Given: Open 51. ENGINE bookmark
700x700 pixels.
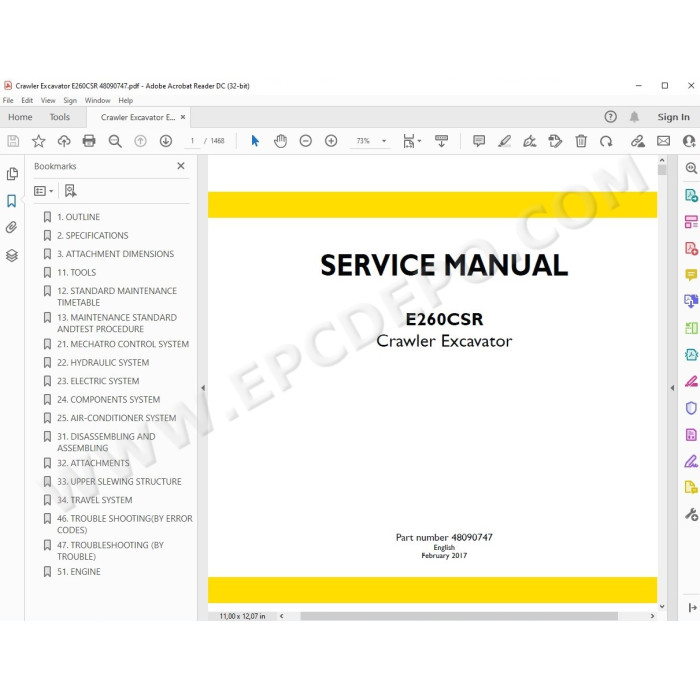Looking at the screenshot, I should coord(79,571).
